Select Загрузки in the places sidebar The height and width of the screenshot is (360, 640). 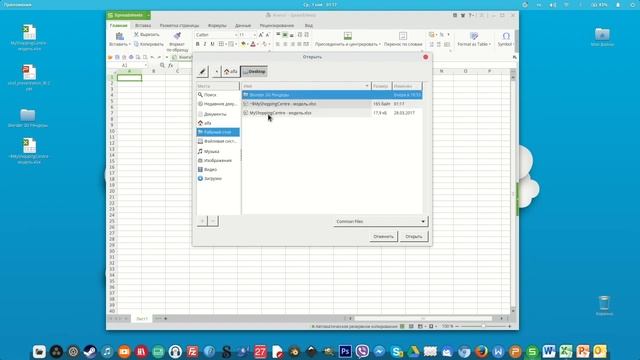[218, 178]
